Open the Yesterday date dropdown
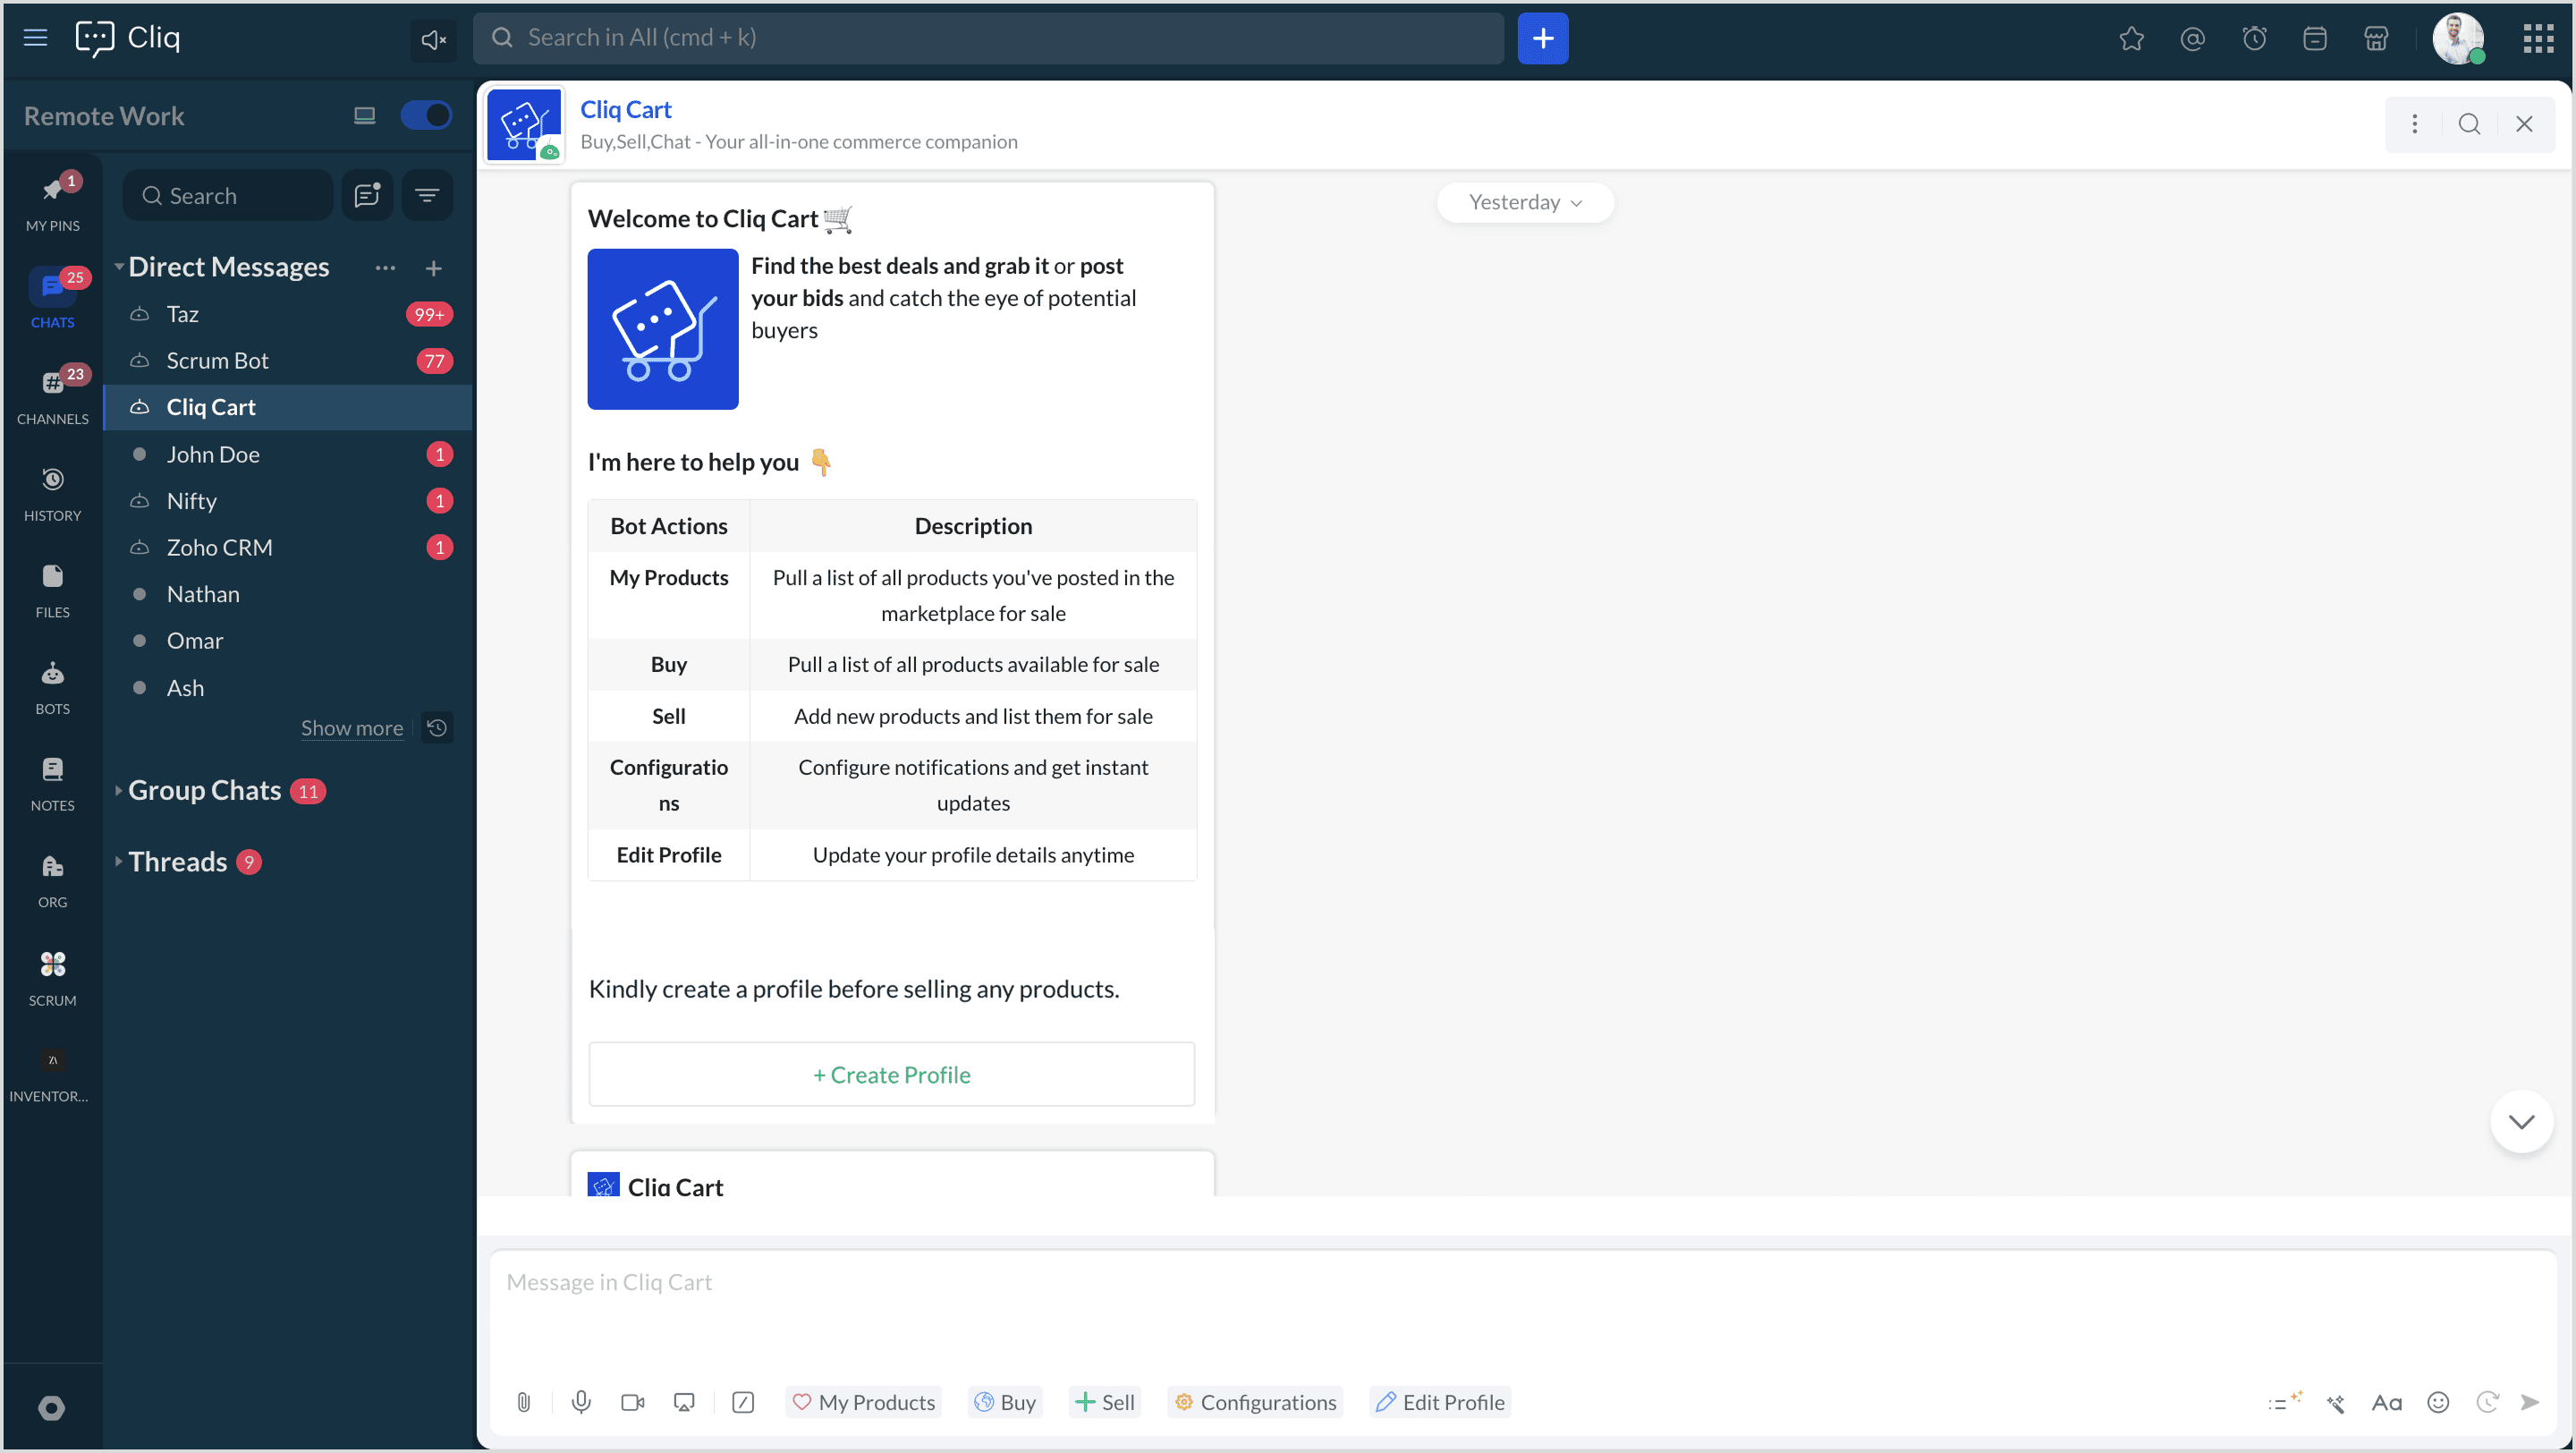The image size is (2576, 1453). point(1524,202)
